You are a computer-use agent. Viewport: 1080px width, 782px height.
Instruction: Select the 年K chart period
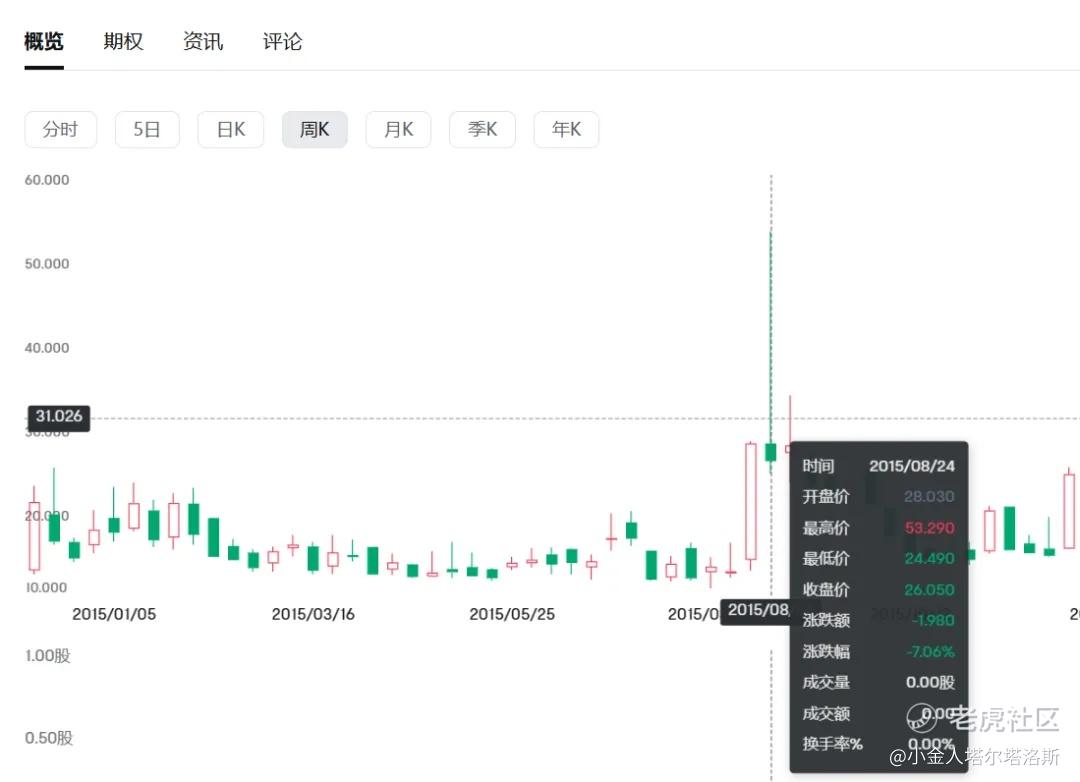pos(566,130)
